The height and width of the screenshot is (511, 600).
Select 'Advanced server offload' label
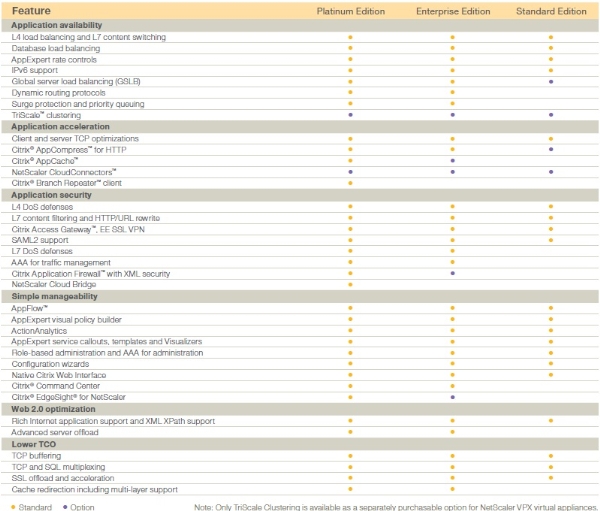55,432
